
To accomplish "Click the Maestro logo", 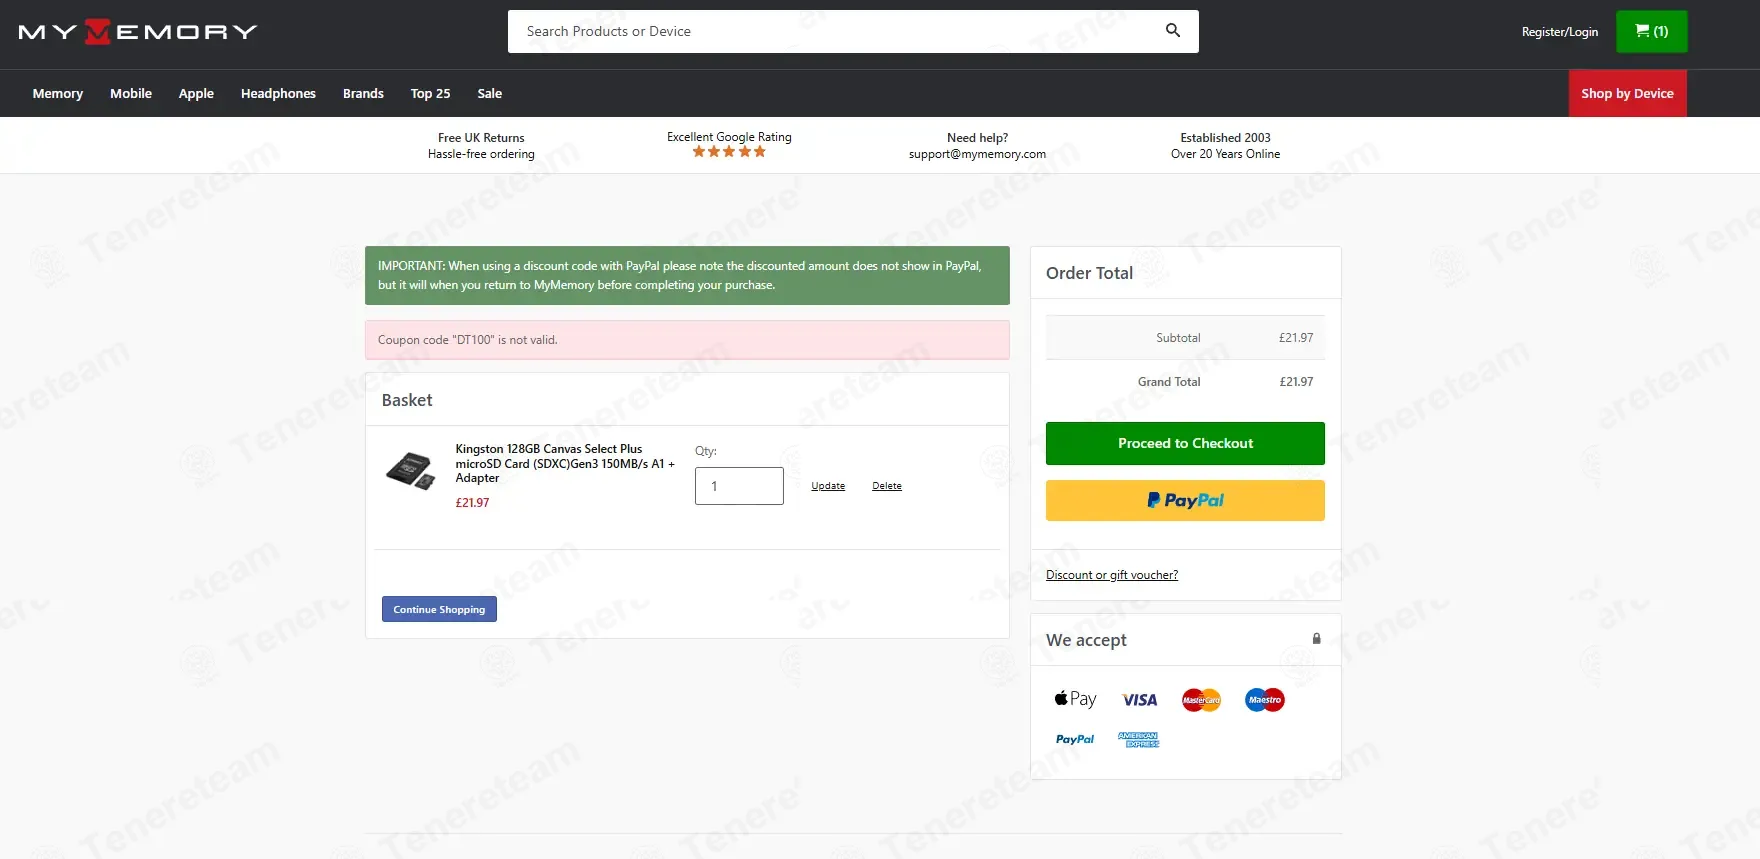I will pos(1265,700).
